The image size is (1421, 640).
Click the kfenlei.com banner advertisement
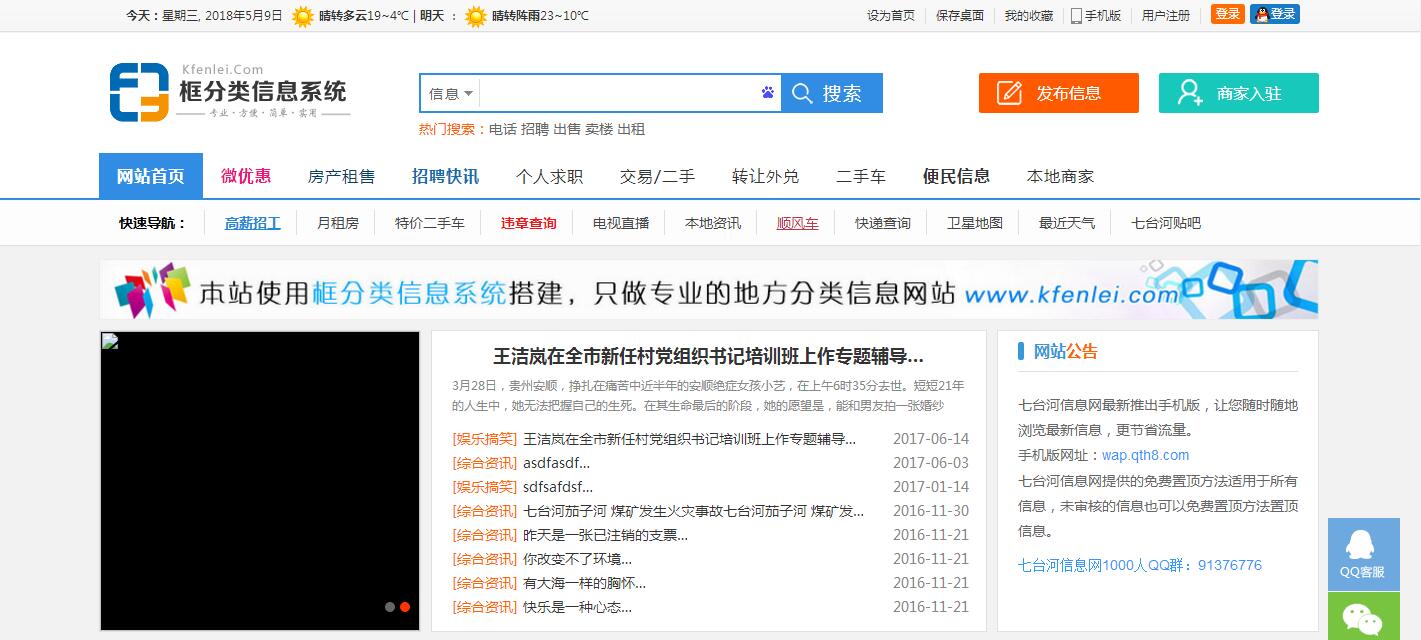tap(708, 290)
